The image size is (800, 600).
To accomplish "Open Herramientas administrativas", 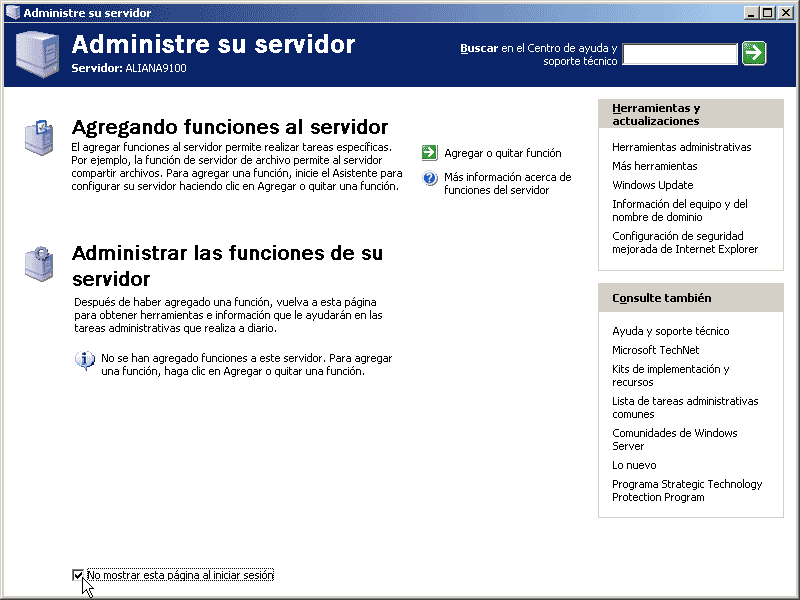I will pyautogui.click(x=681, y=147).
